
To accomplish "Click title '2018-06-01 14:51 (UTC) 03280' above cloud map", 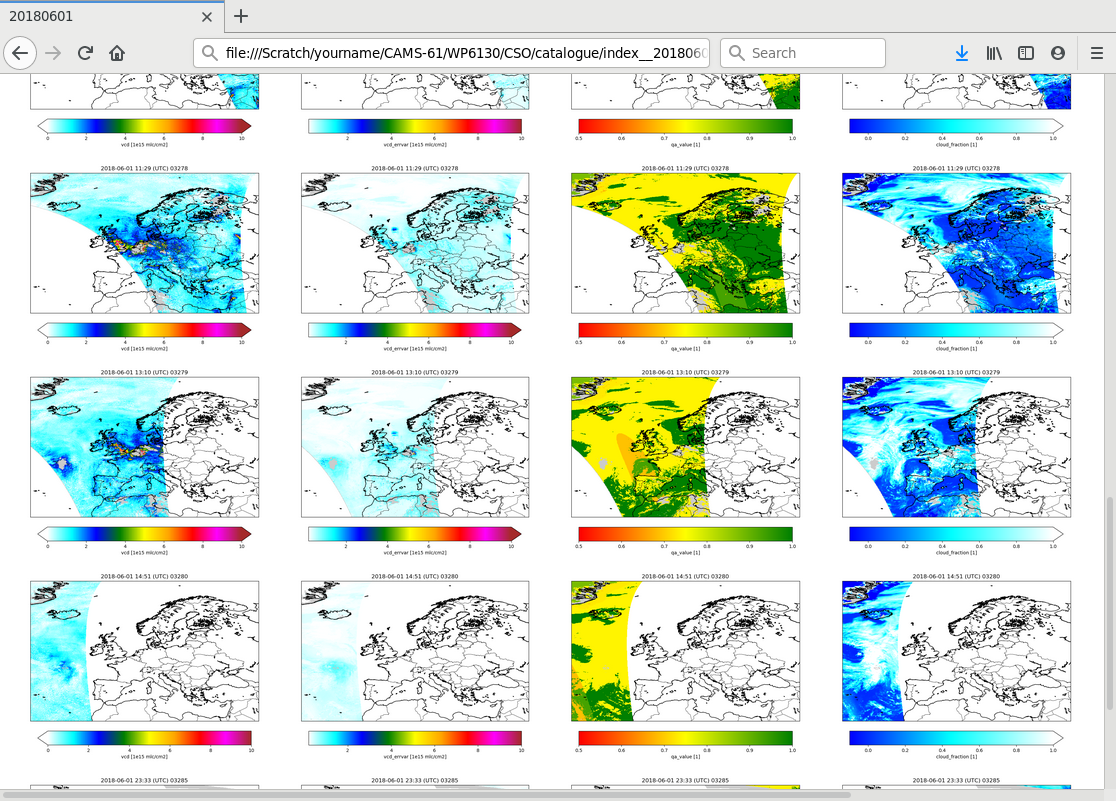I will tap(957, 577).
